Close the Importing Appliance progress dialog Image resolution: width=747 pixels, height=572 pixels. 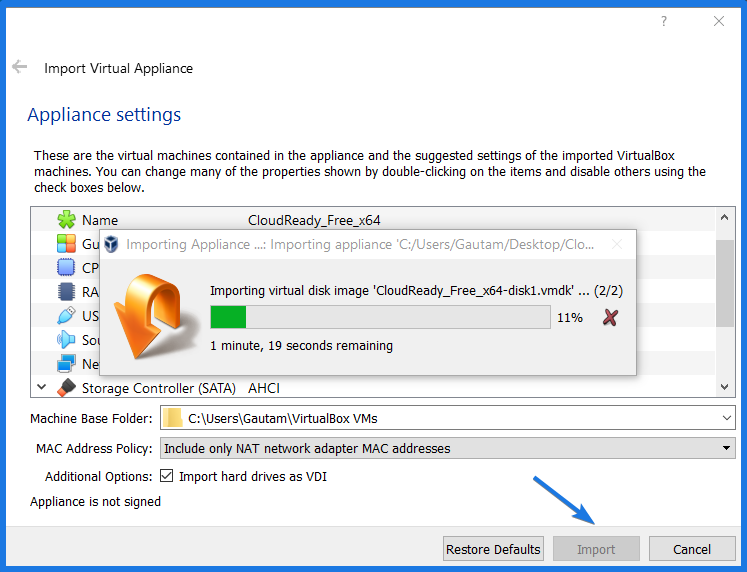point(617,244)
